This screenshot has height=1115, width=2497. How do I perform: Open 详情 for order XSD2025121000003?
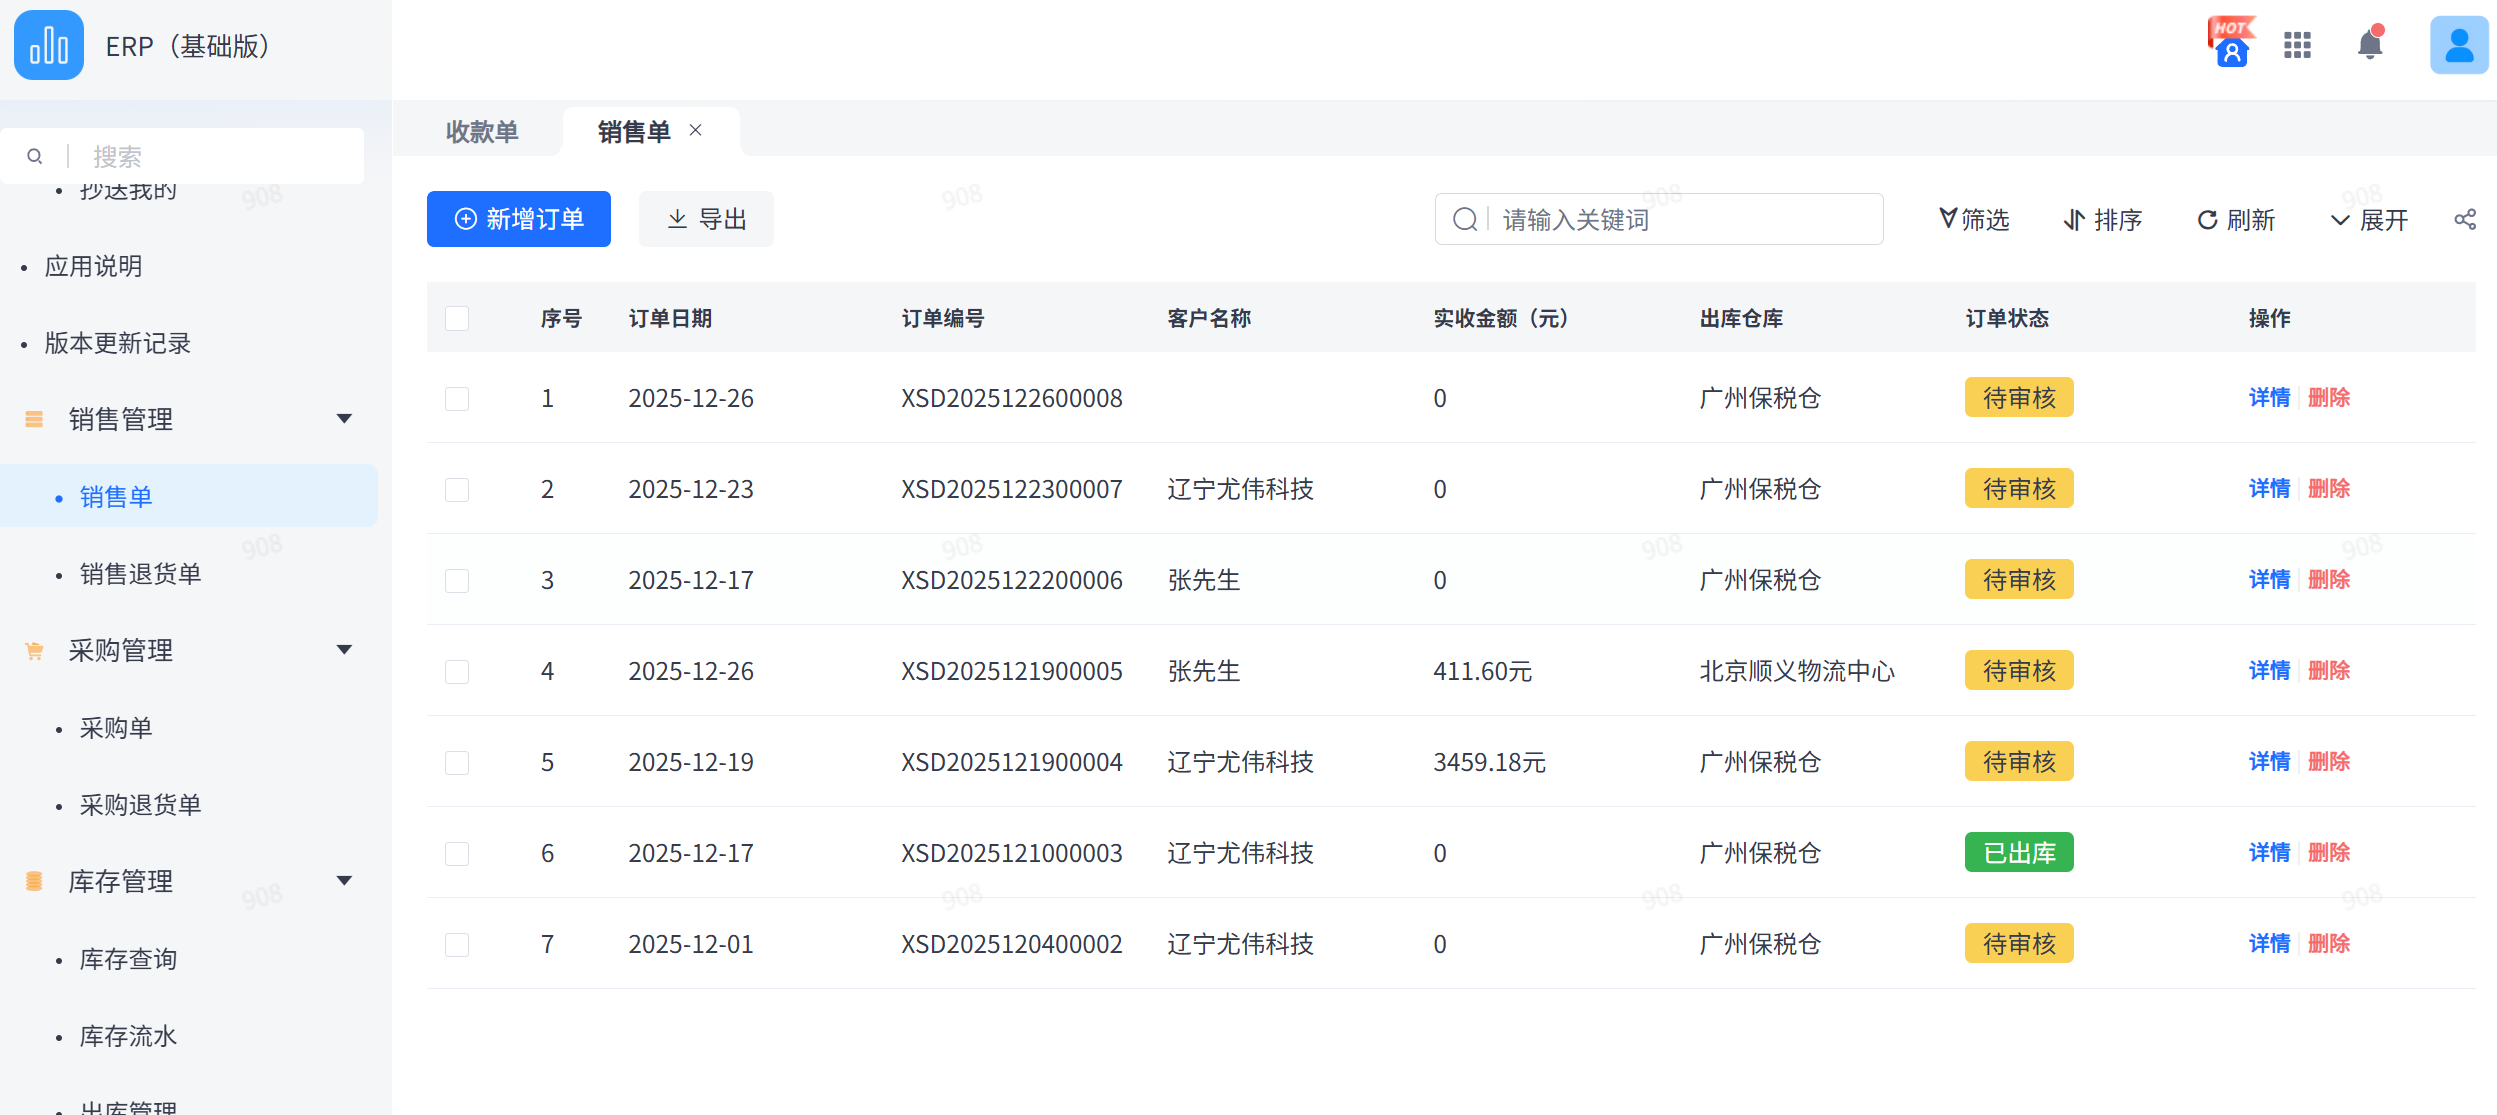(2268, 853)
